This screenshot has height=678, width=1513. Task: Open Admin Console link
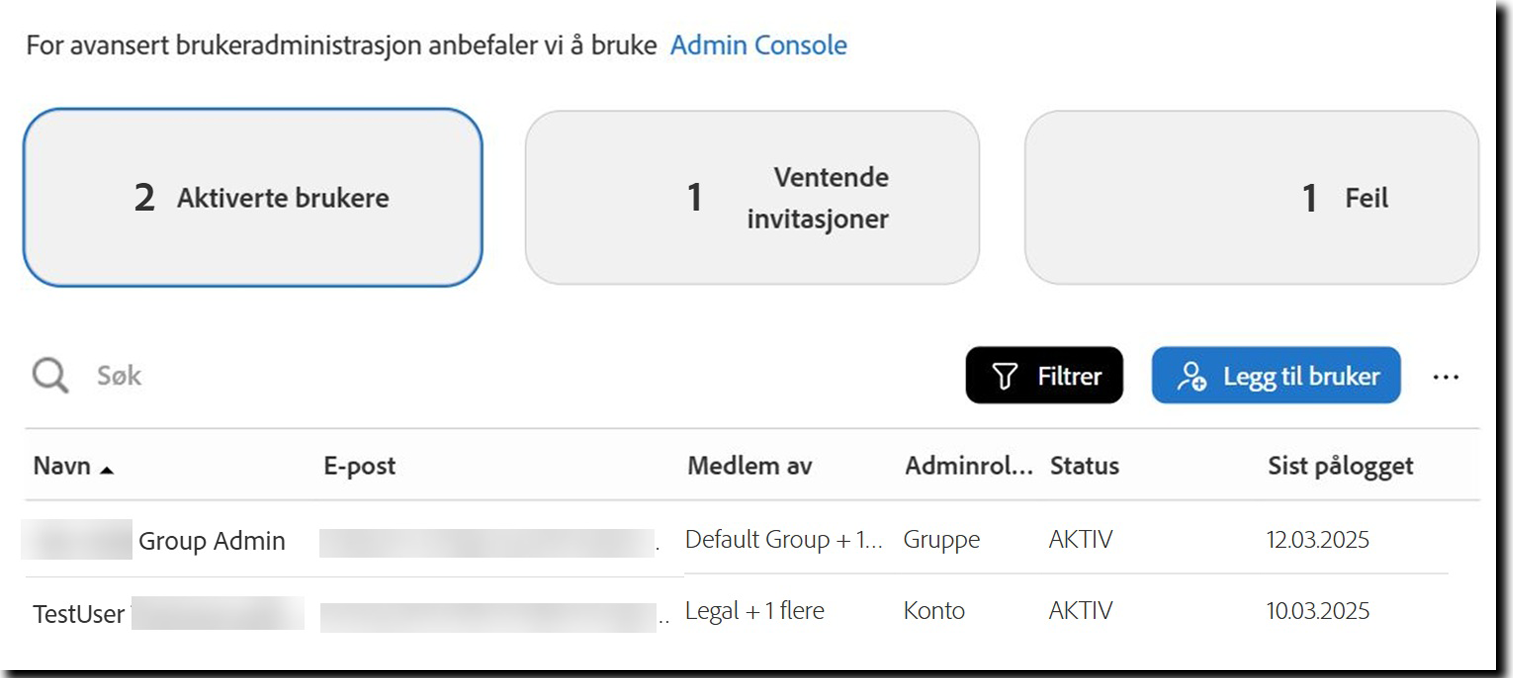(758, 44)
